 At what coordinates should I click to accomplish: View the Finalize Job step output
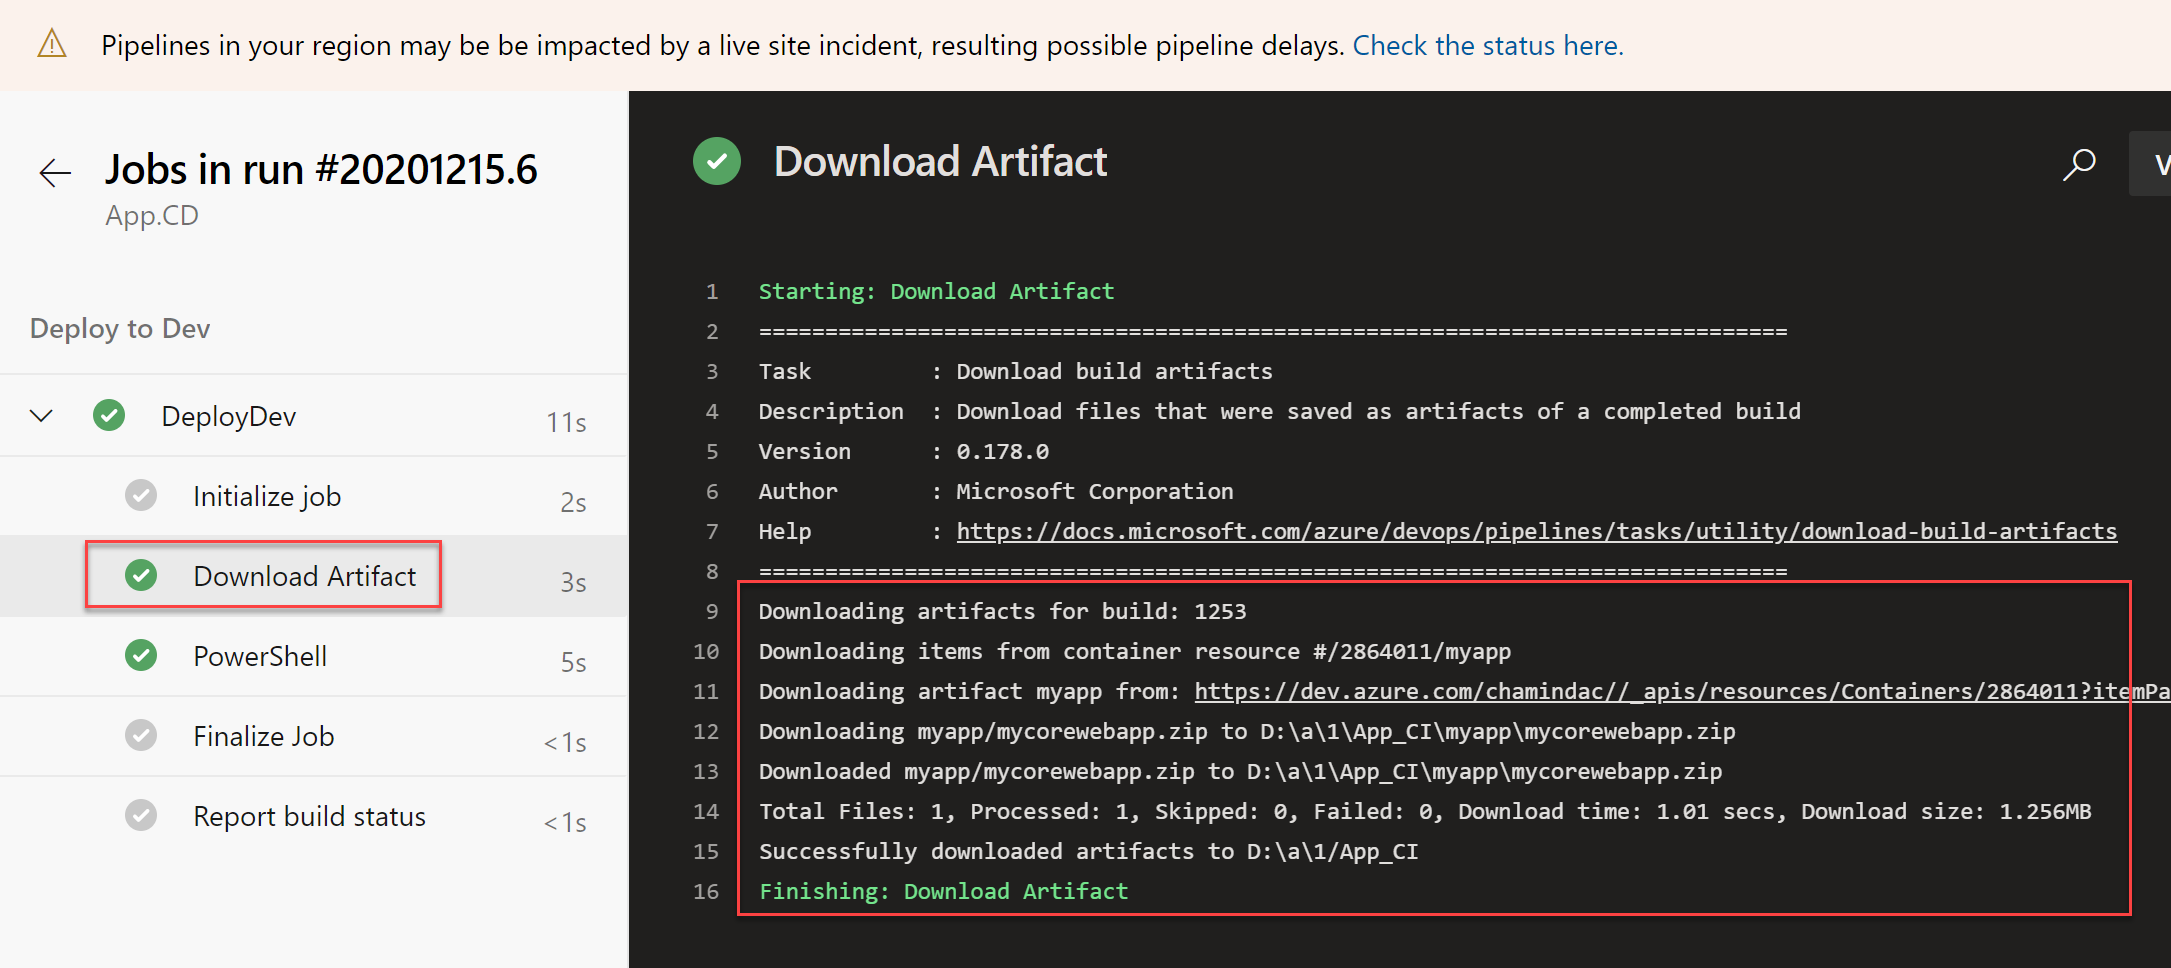coord(263,735)
